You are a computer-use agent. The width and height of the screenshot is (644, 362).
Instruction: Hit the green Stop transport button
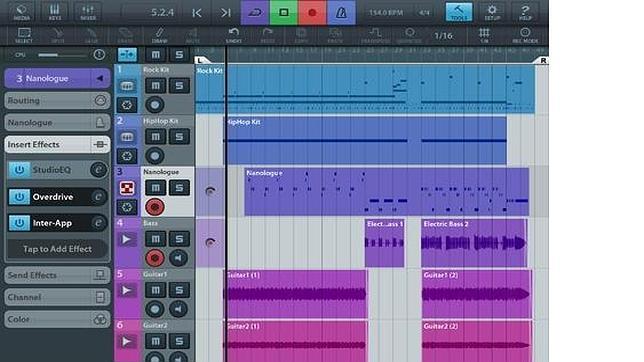(x=283, y=12)
